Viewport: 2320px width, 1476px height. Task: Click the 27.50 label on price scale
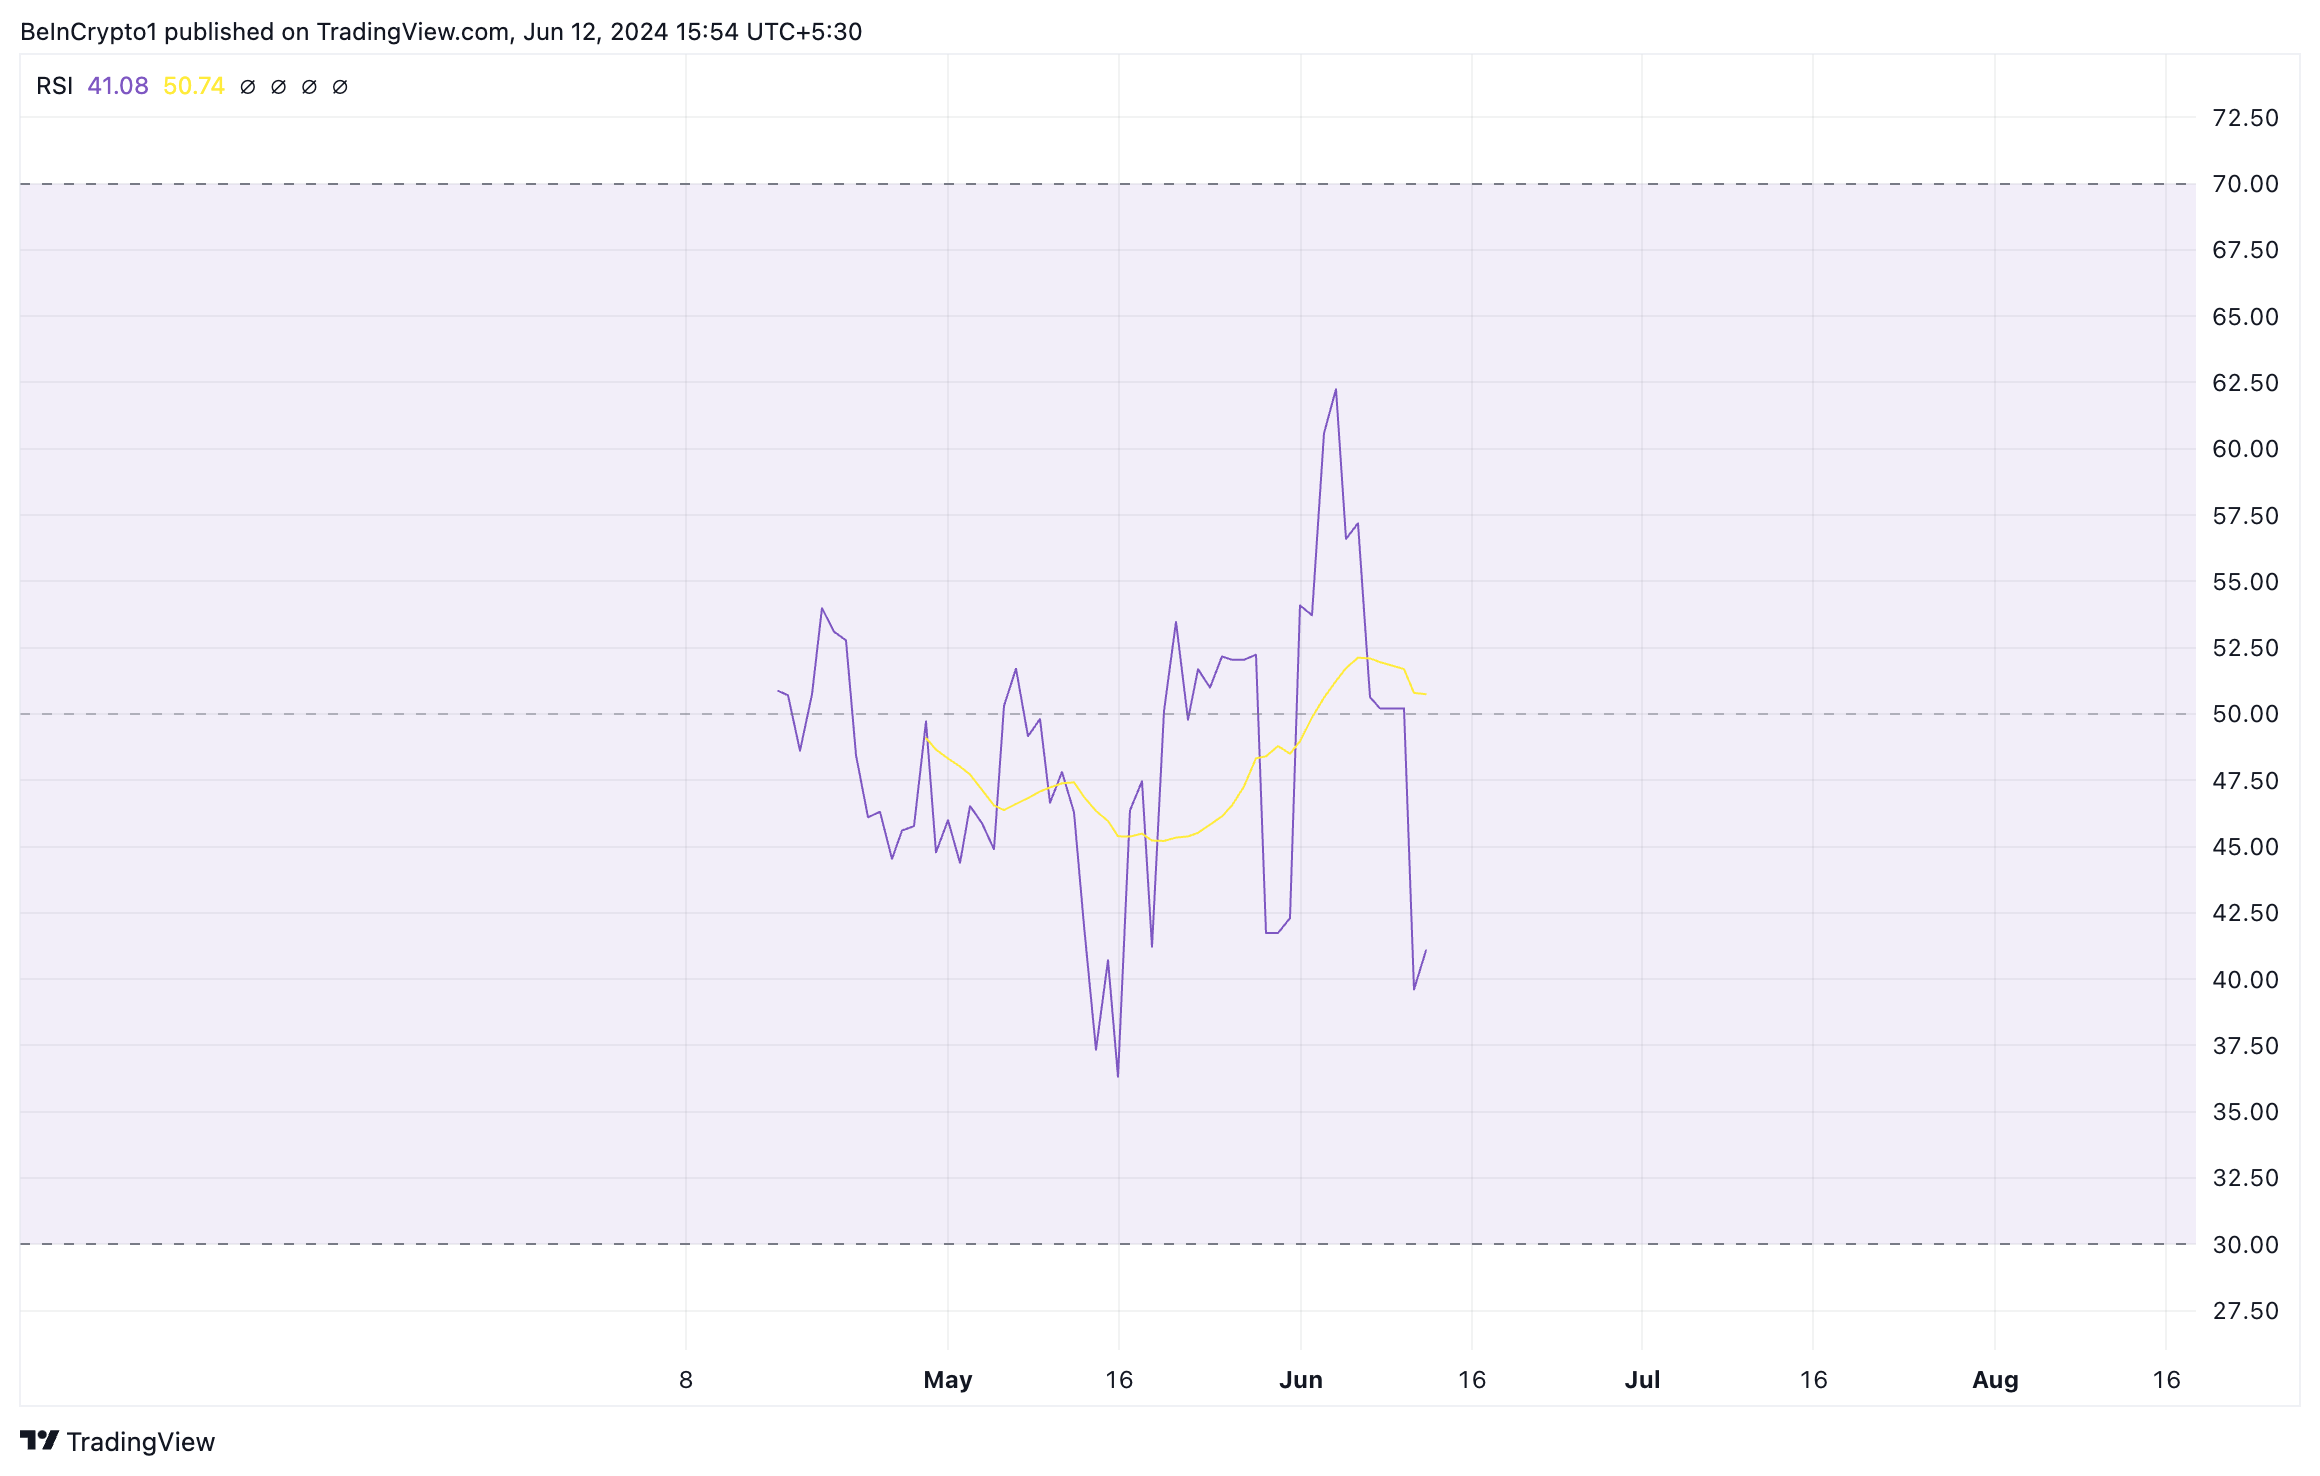tap(2245, 1311)
